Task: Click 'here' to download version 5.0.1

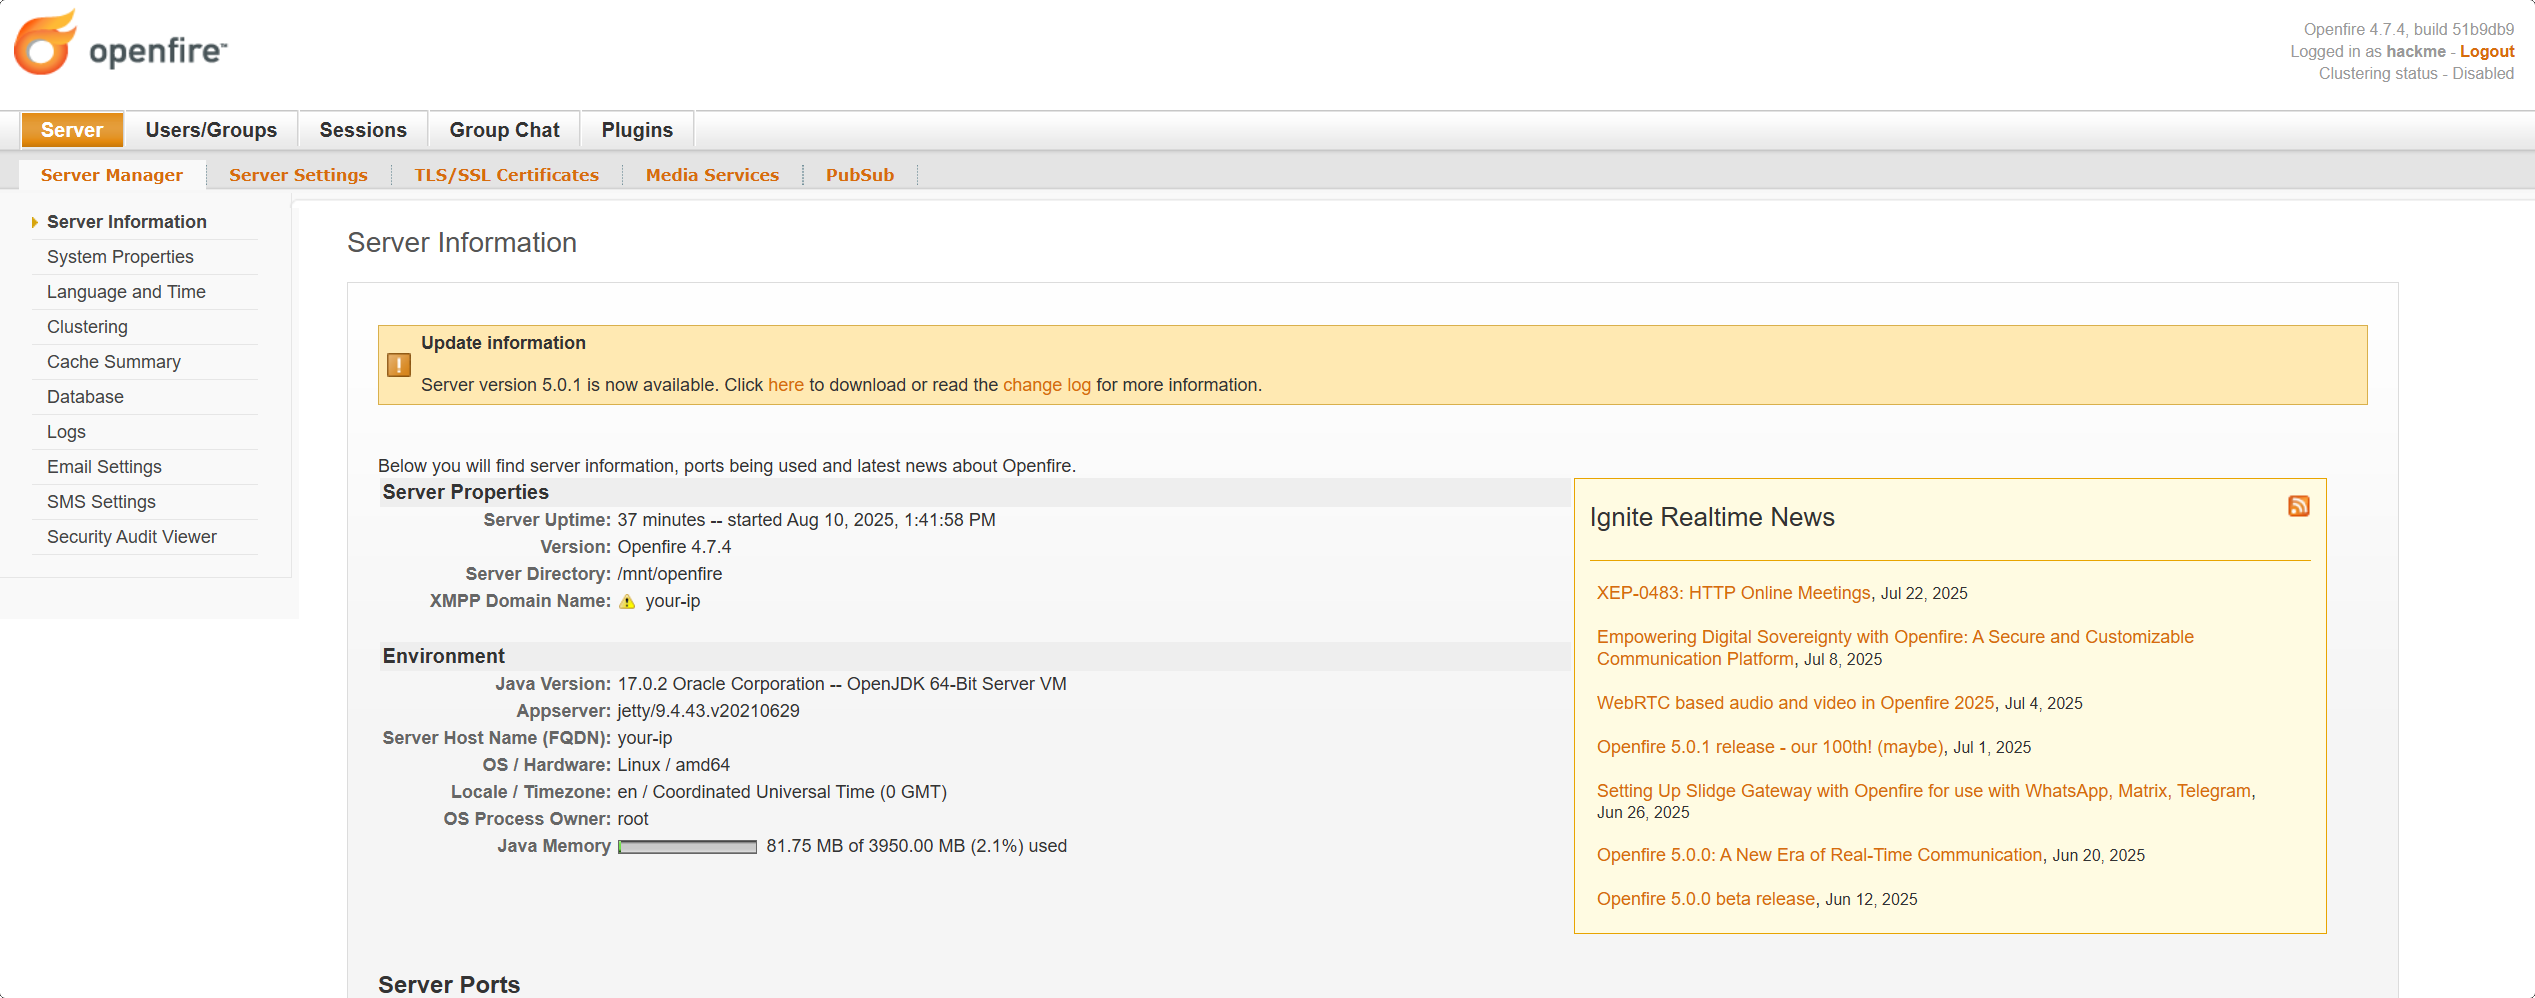Action: pyautogui.click(x=785, y=385)
